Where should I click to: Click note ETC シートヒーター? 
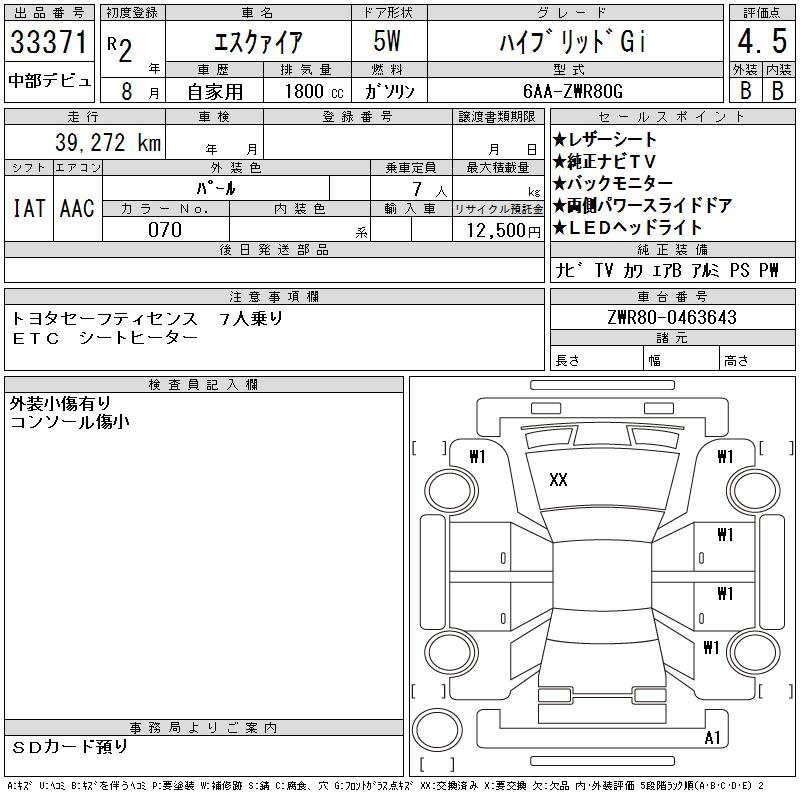pyautogui.click(x=105, y=338)
